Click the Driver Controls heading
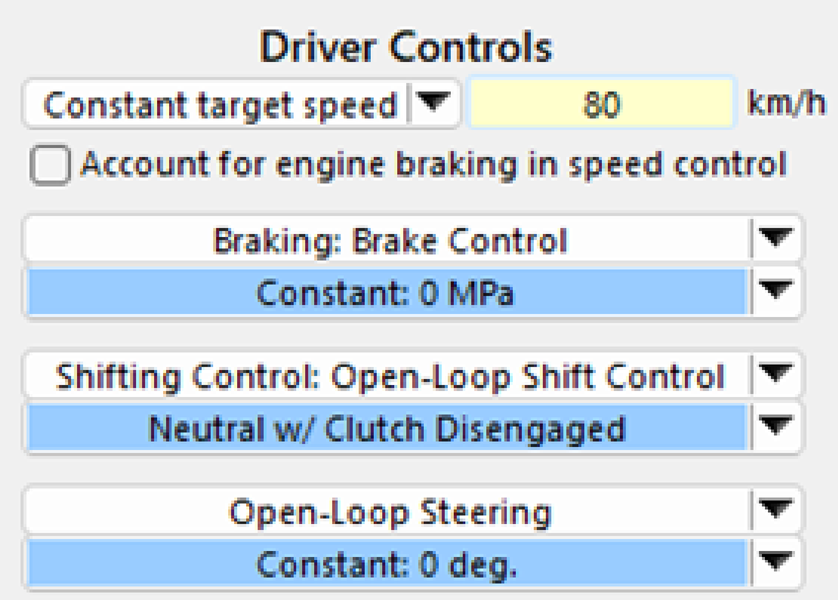The image size is (838, 600). coord(406,47)
